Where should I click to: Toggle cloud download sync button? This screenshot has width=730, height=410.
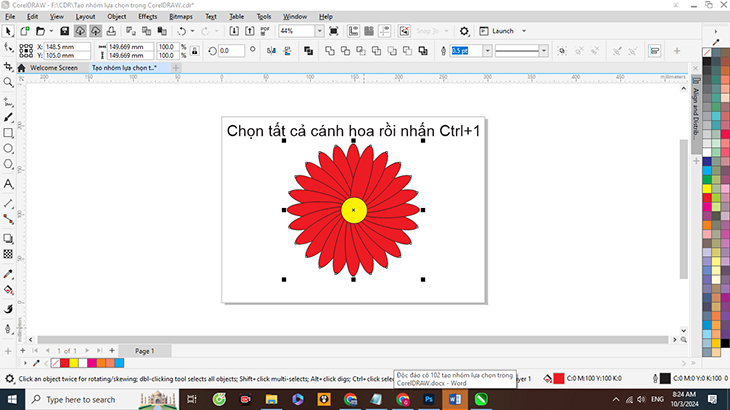coord(80,31)
